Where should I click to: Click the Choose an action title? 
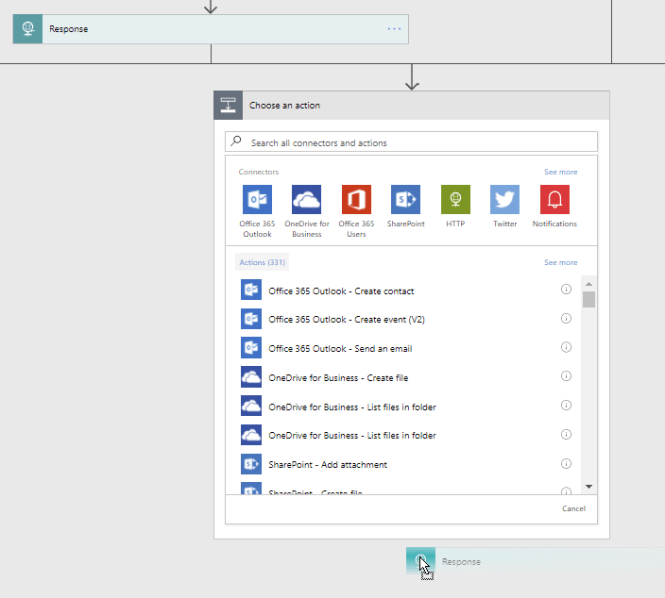coord(285,105)
